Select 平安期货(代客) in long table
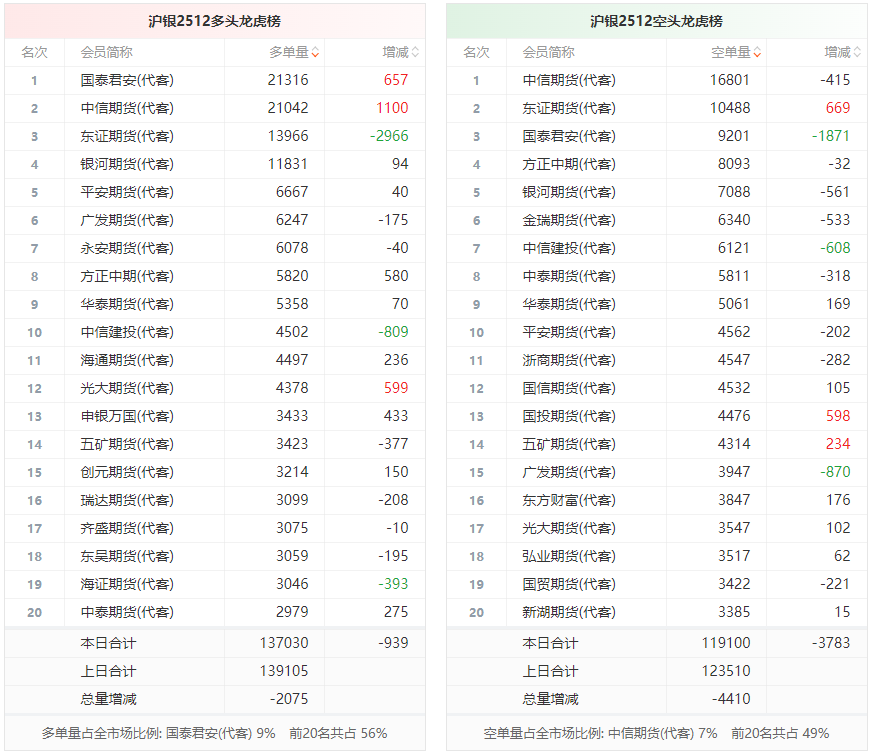Image resolution: width=872 pixels, height=754 pixels. point(127,192)
